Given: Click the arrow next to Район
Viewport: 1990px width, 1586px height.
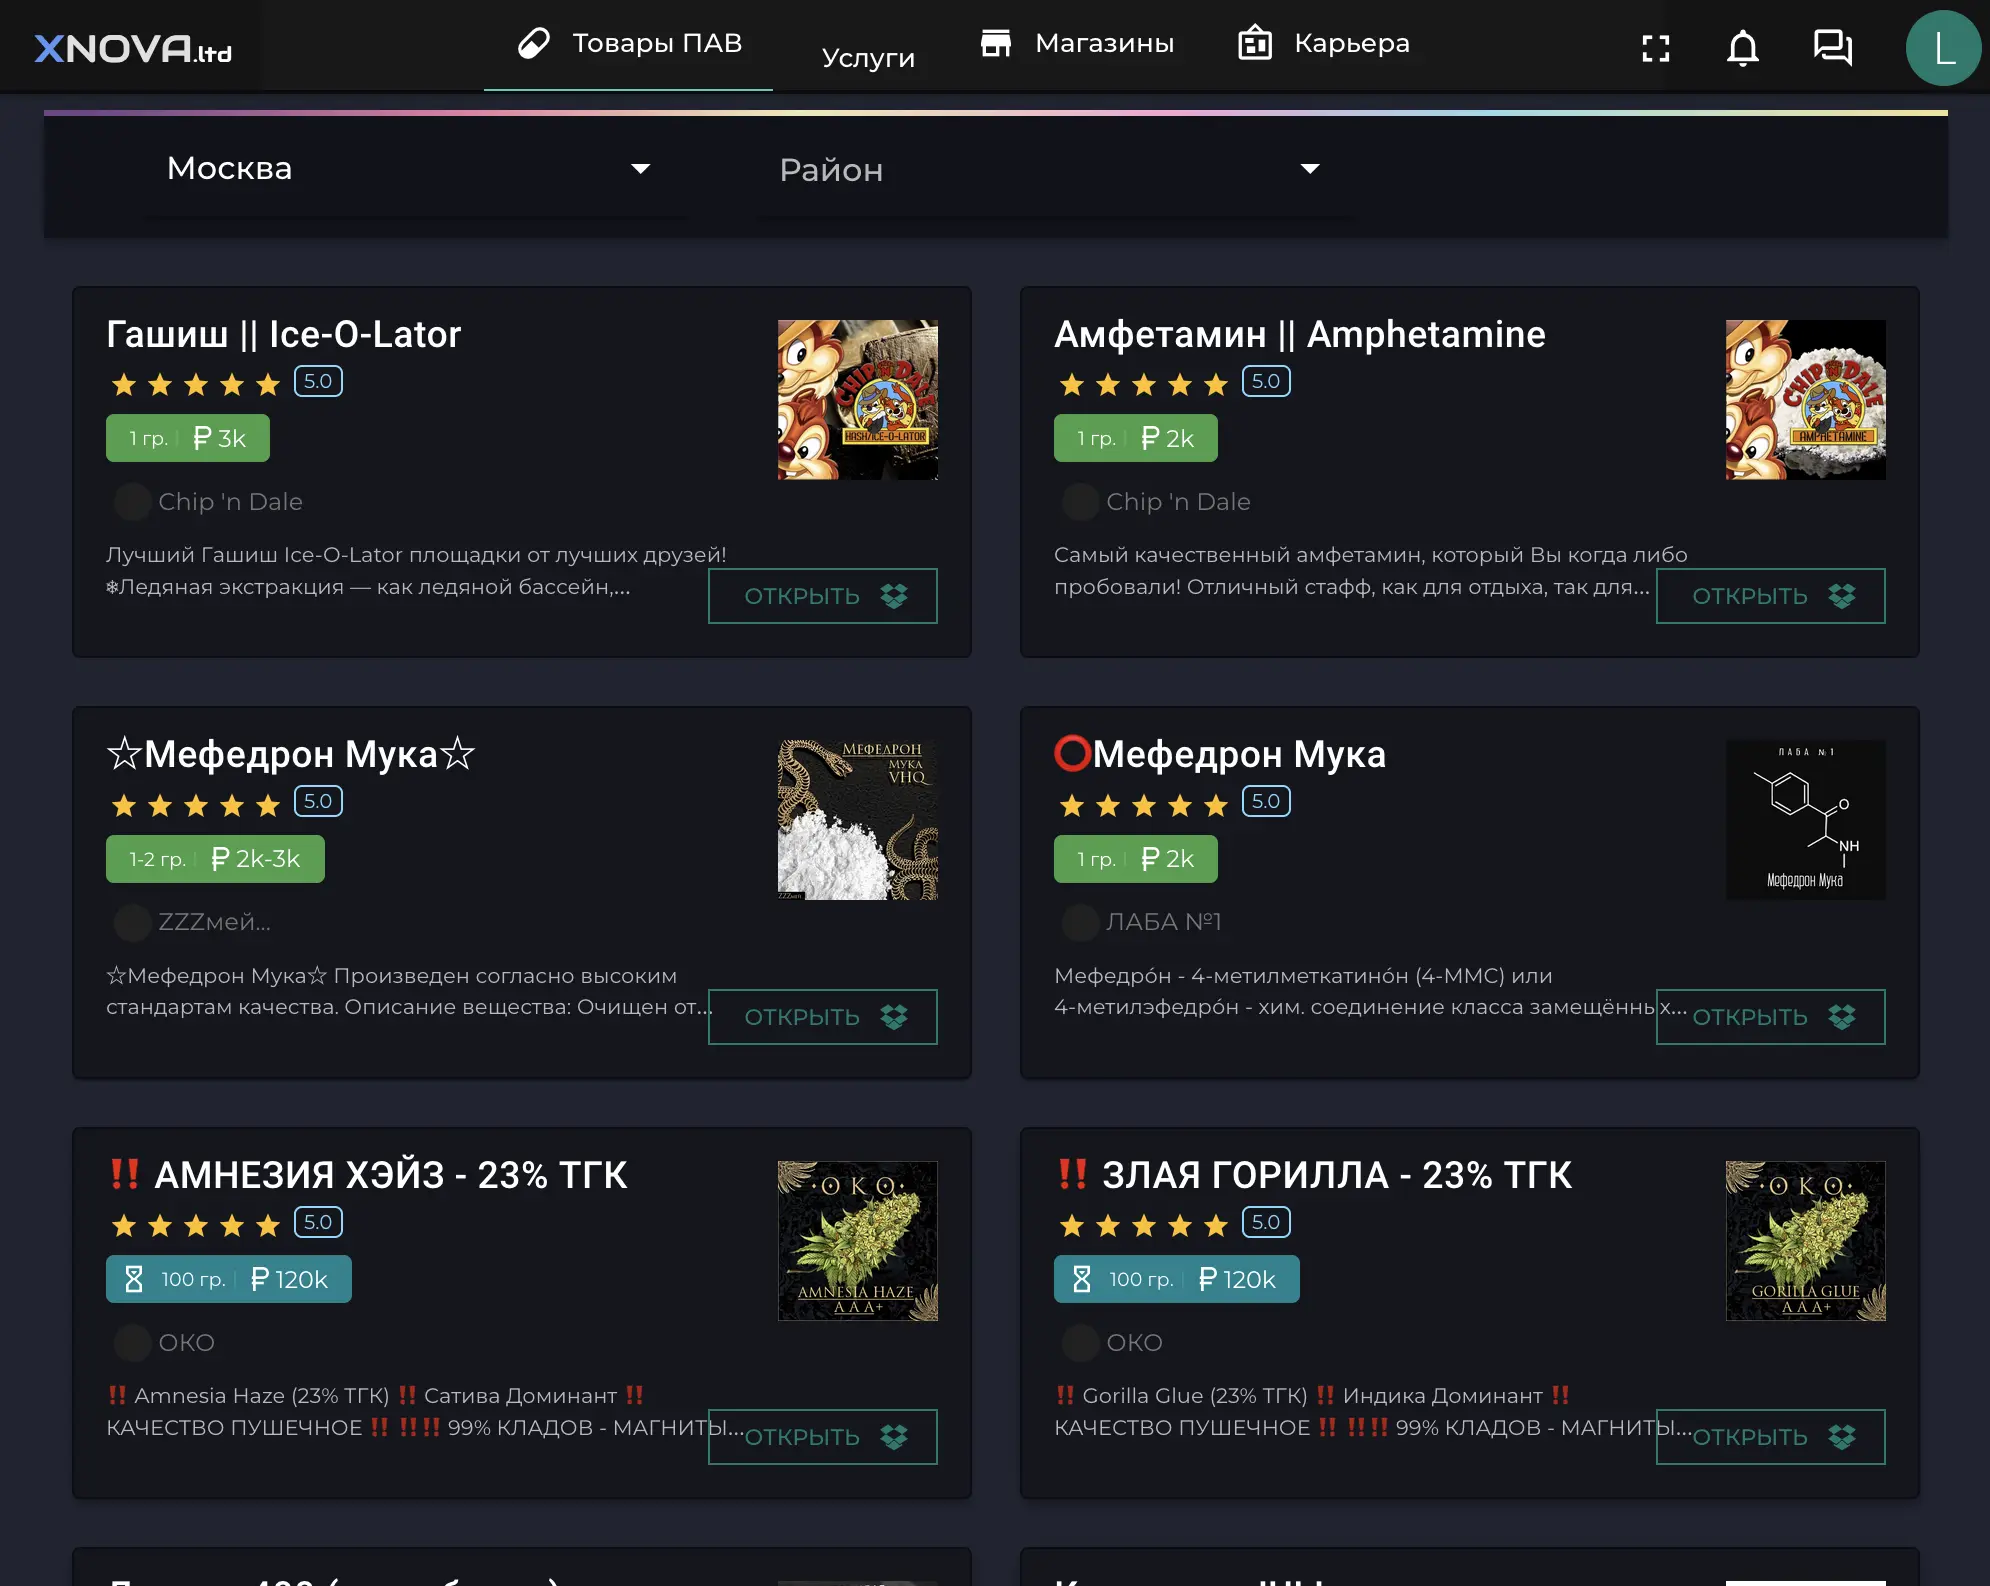Looking at the screenshot, I should tap(1310, 169).
